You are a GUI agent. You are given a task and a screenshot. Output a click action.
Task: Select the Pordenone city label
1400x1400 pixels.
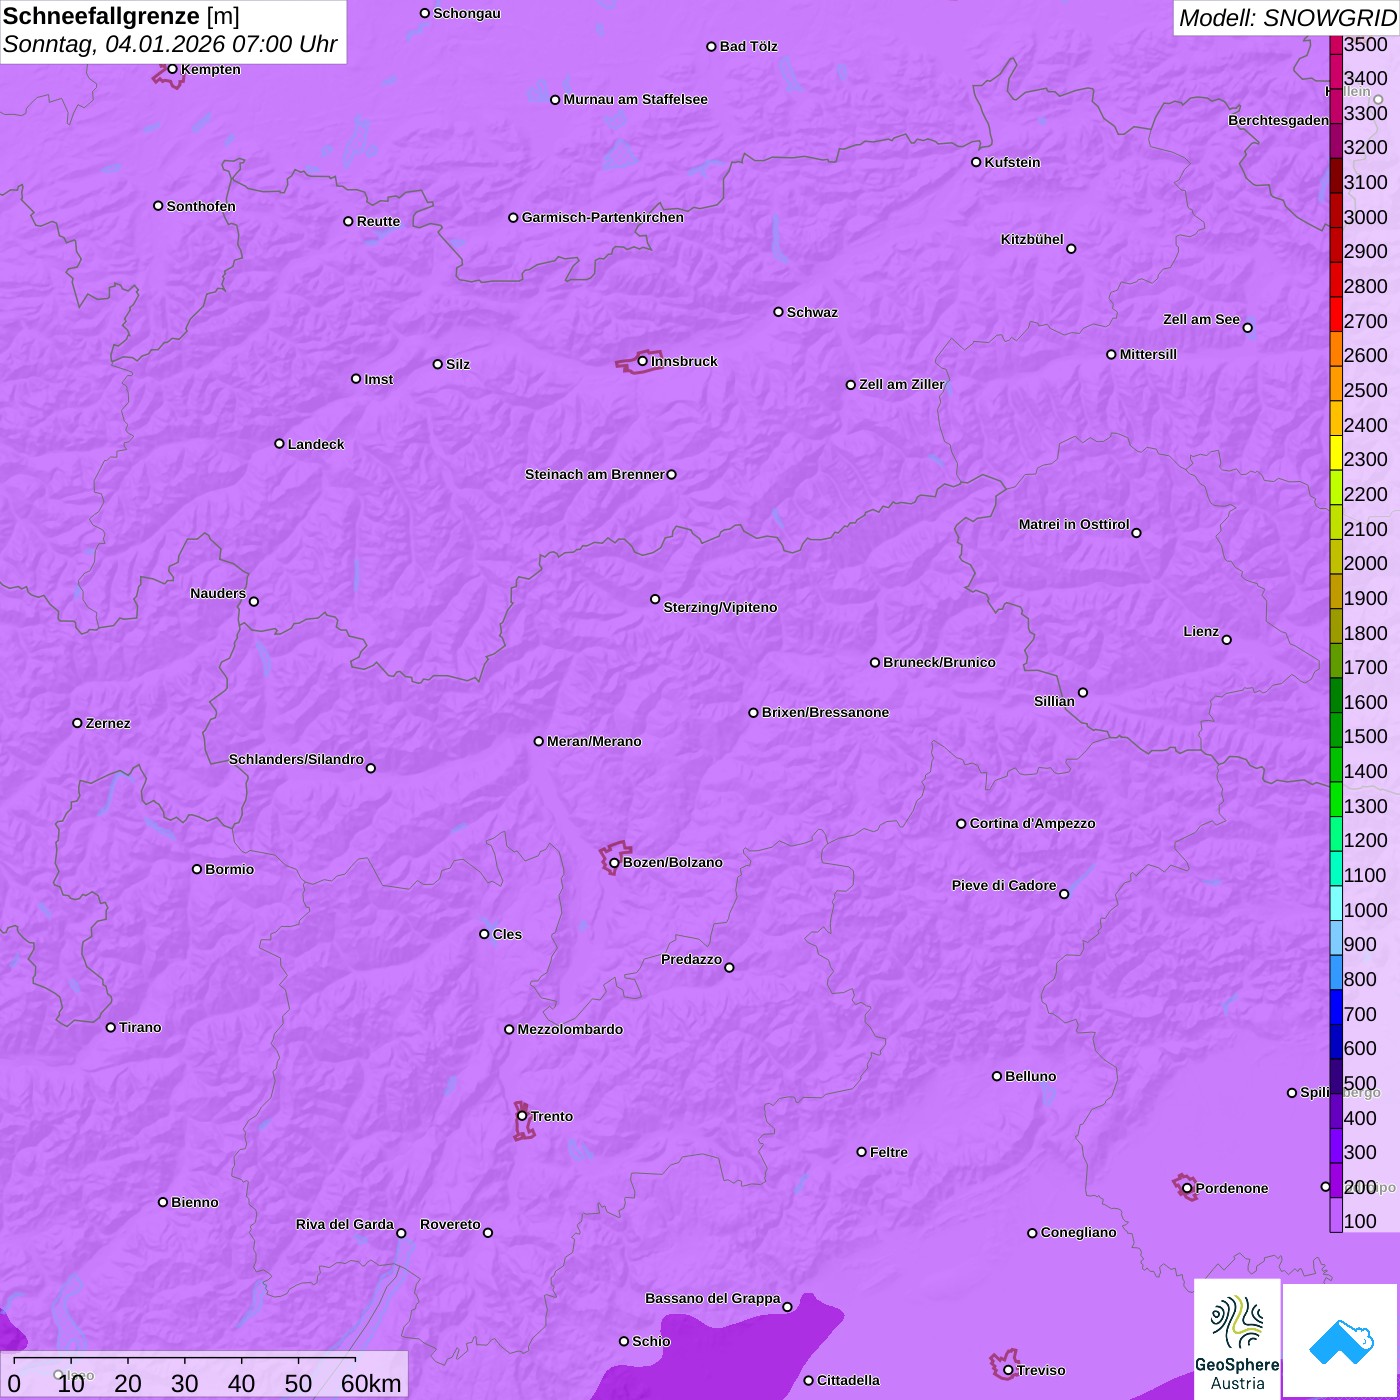pos(1232,1188)
